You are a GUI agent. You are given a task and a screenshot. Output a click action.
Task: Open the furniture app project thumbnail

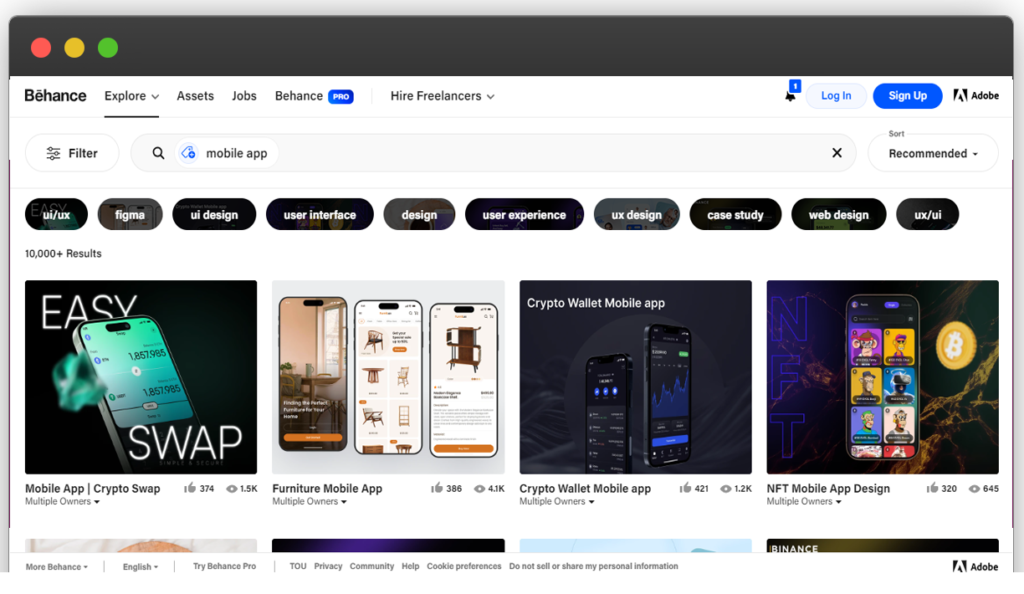[389, 377]
